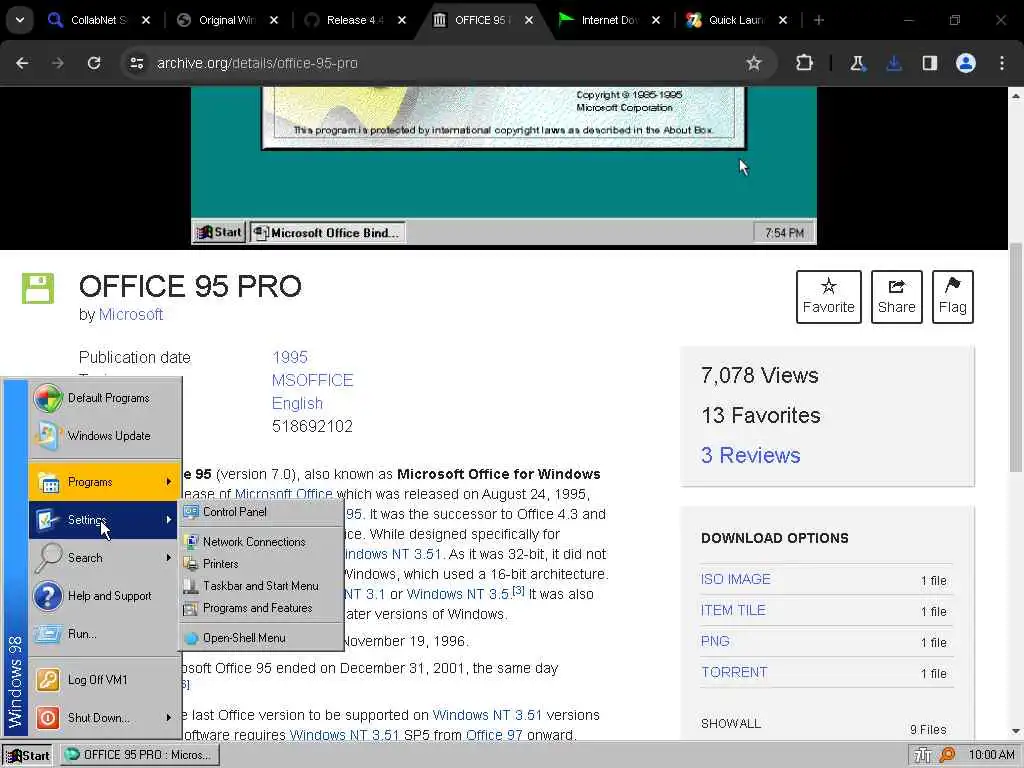Open site information icon in address bar
Viewport: 1024px width, 768px height.
click(x=136, y=63)
